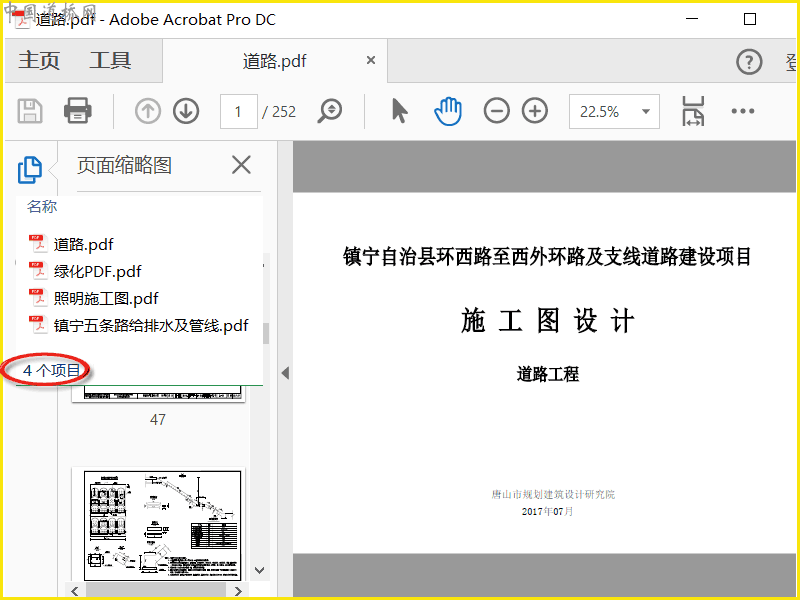Click the Save file icon
The image size is (800, 600).
[30, 111]
